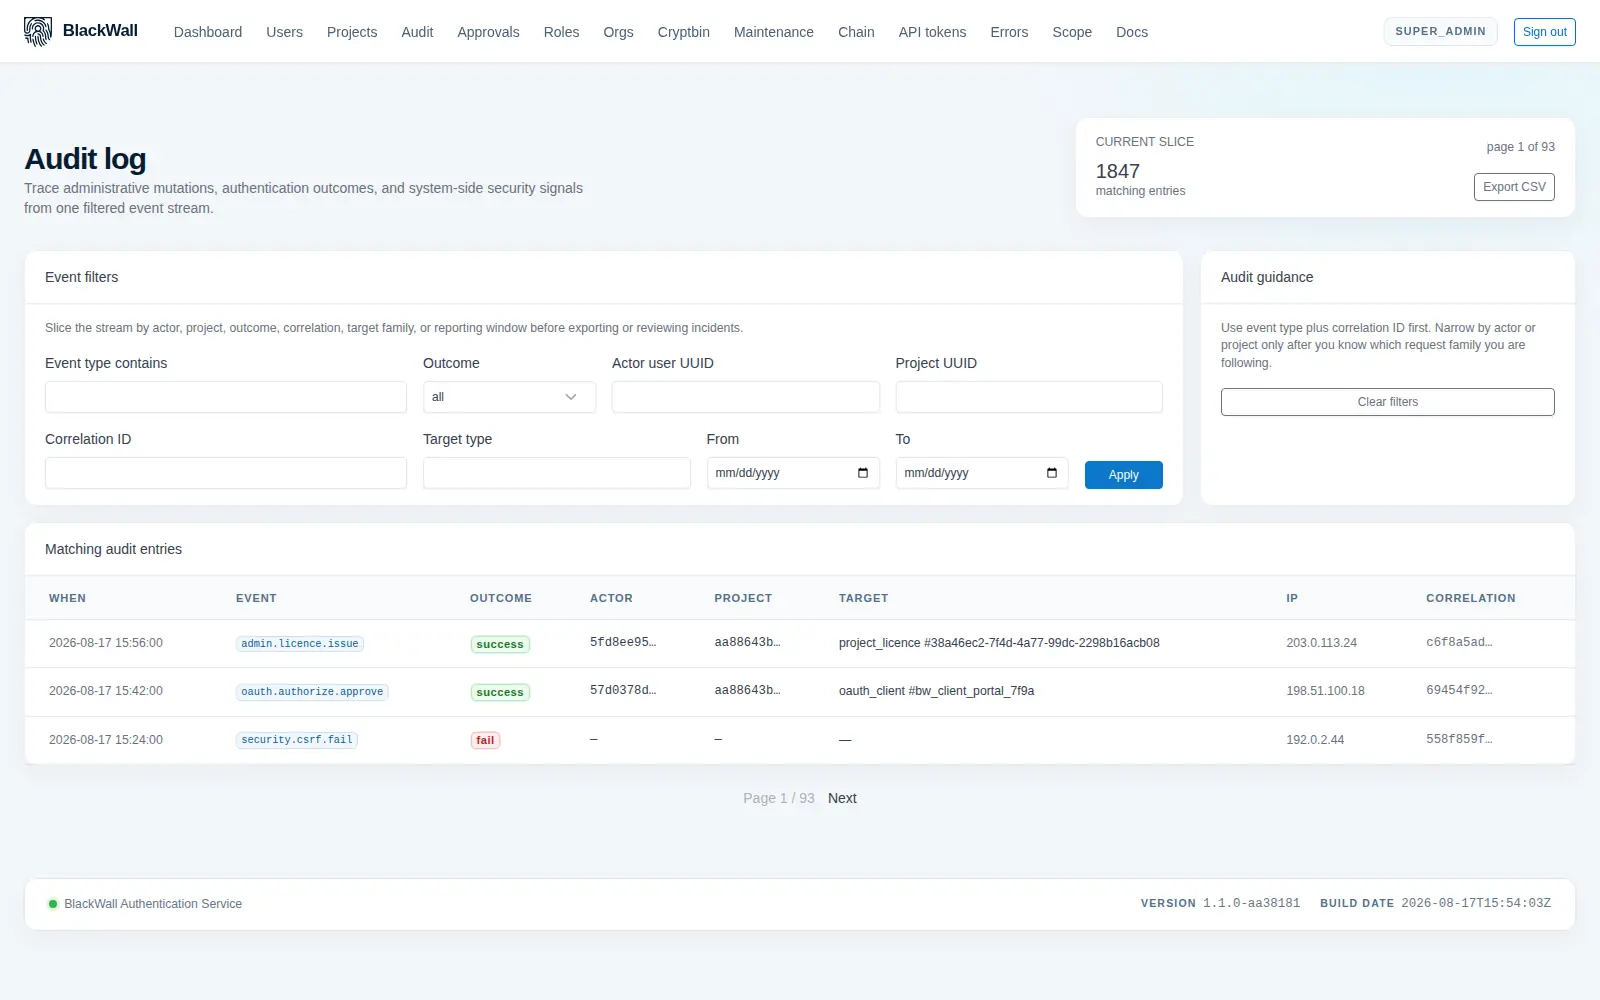This screenshot has height=1000, width=1600.
Task: Click the Sign out button
Action: 1544,32
